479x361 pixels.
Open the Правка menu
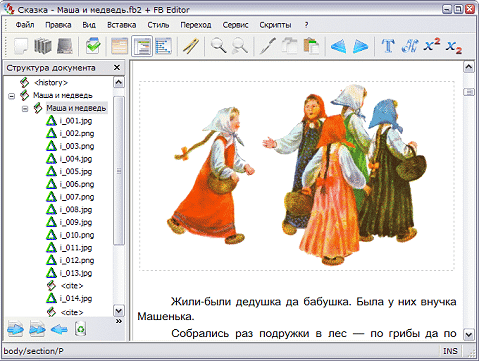click(x=58, y=25)
